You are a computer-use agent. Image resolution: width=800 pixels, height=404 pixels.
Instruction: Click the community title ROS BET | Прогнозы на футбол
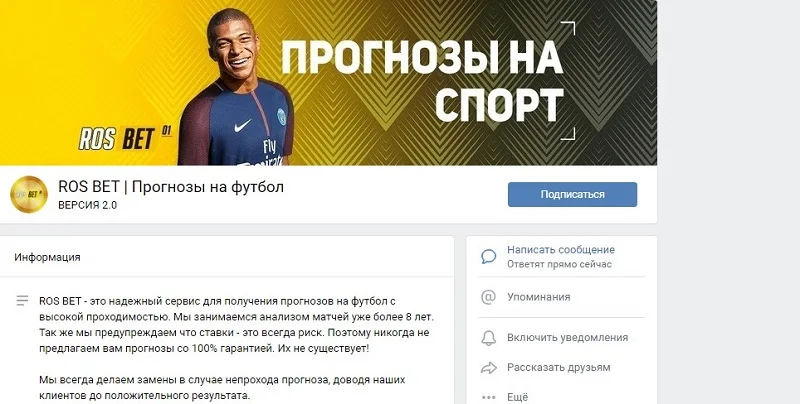(171, 187)
